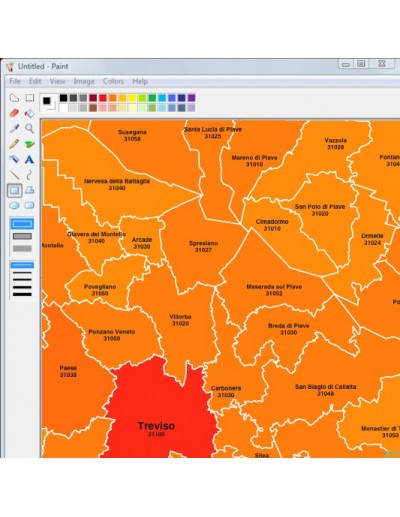Activate the Airbrush spray tool
Image resolution: width=400 pixels, height=517 pixels.
(14, 159)
